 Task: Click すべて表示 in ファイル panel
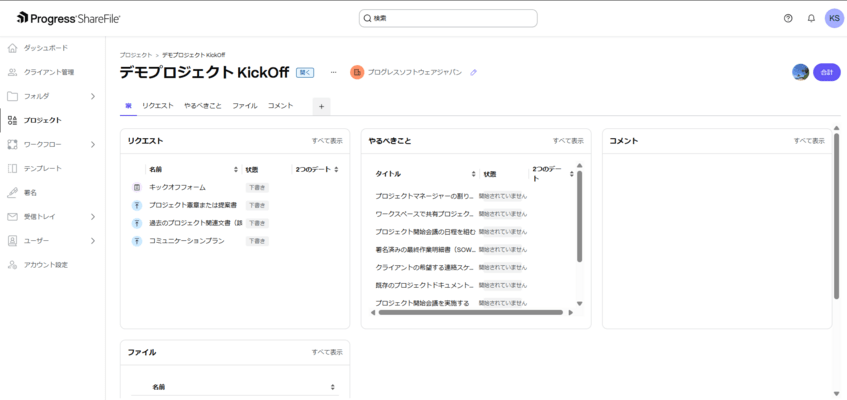[327, 352]
